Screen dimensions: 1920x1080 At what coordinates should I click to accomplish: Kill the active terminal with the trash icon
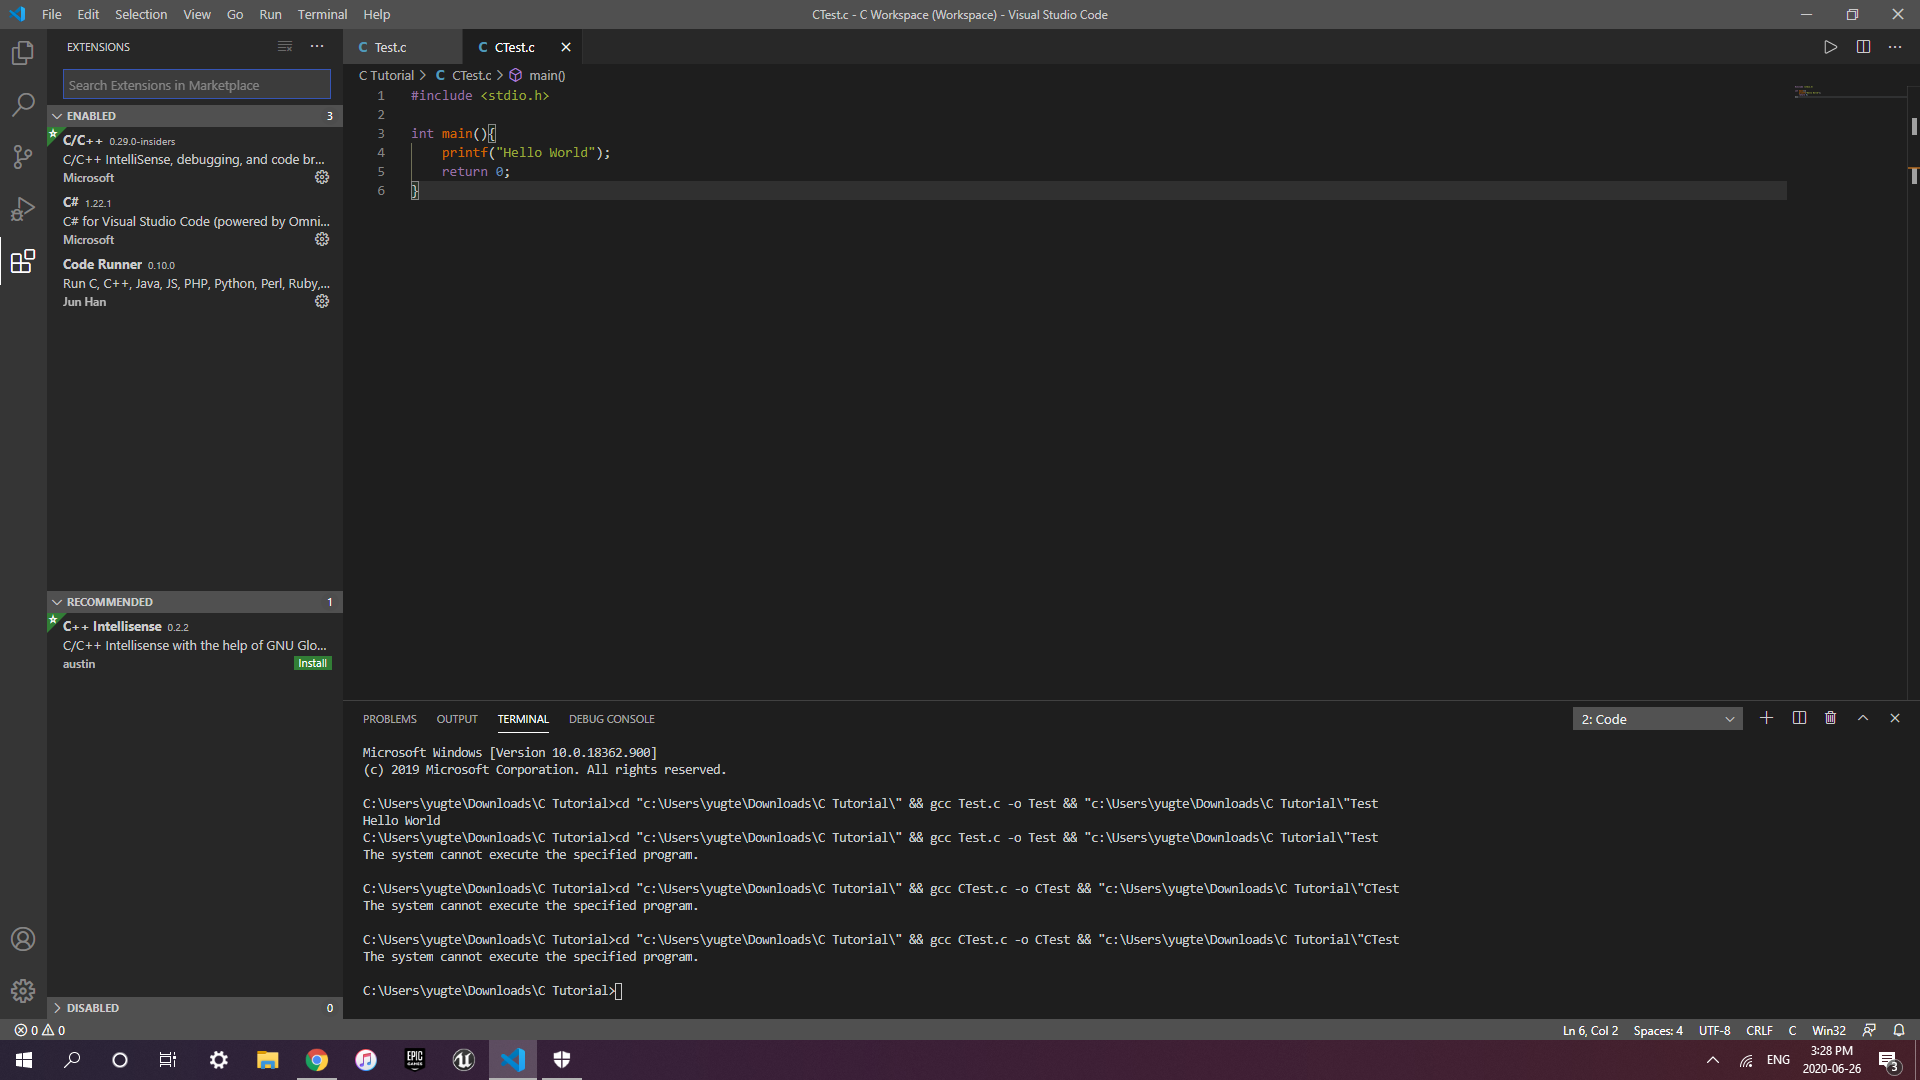[x=1830, y=718]
